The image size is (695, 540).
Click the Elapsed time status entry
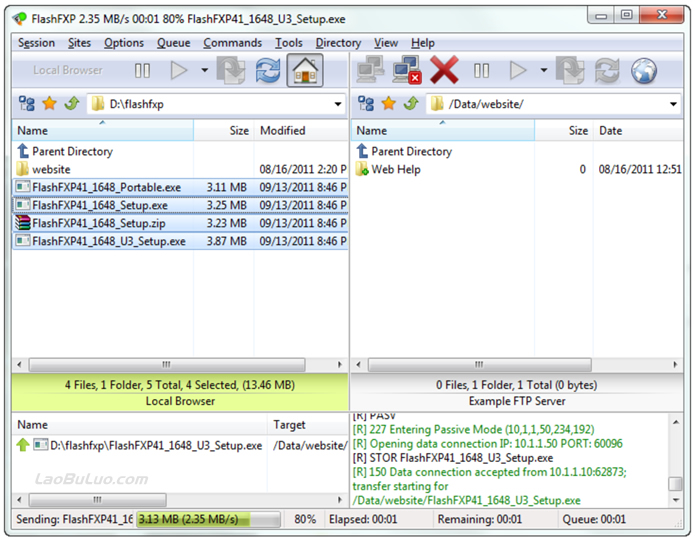tap(363, 519)
